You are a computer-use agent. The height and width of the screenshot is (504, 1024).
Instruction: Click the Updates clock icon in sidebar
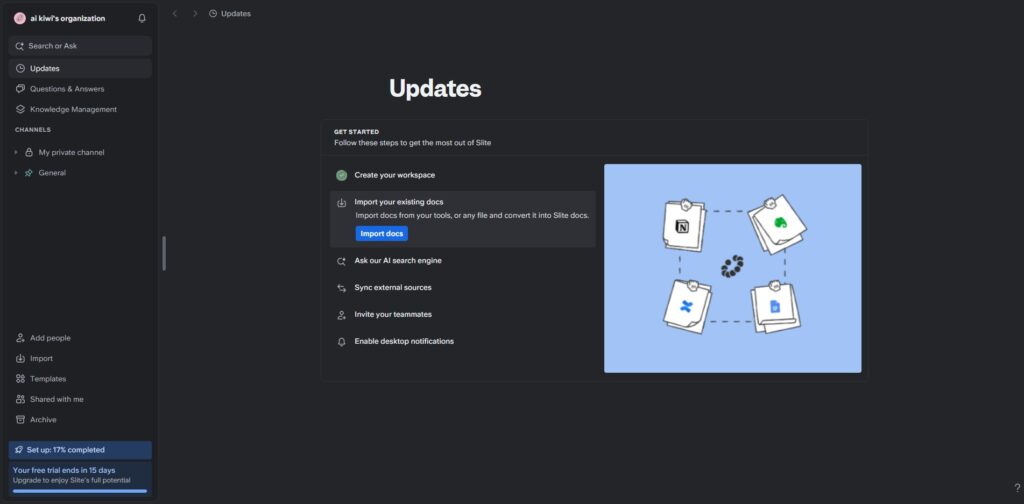click(x=20, y=69)
